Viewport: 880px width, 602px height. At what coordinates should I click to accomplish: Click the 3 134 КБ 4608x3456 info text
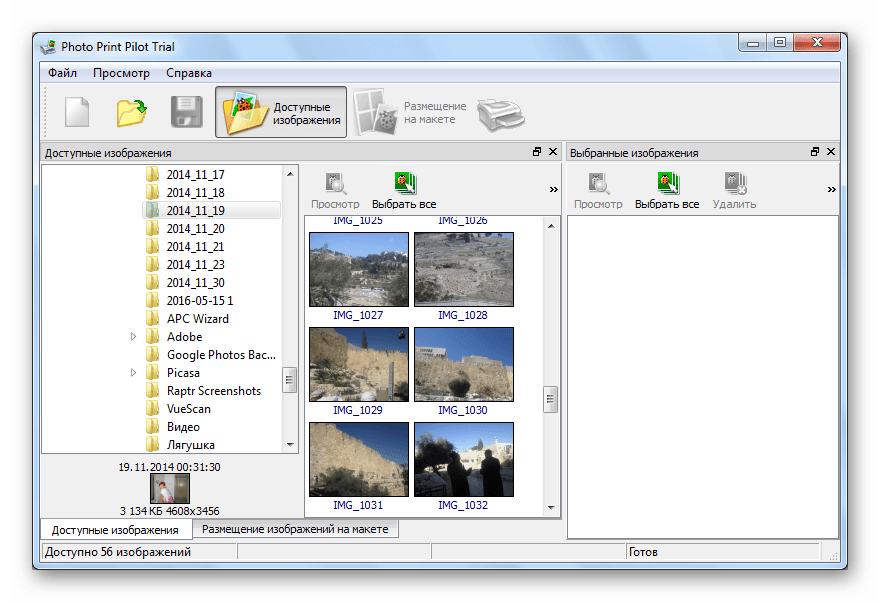169,511
